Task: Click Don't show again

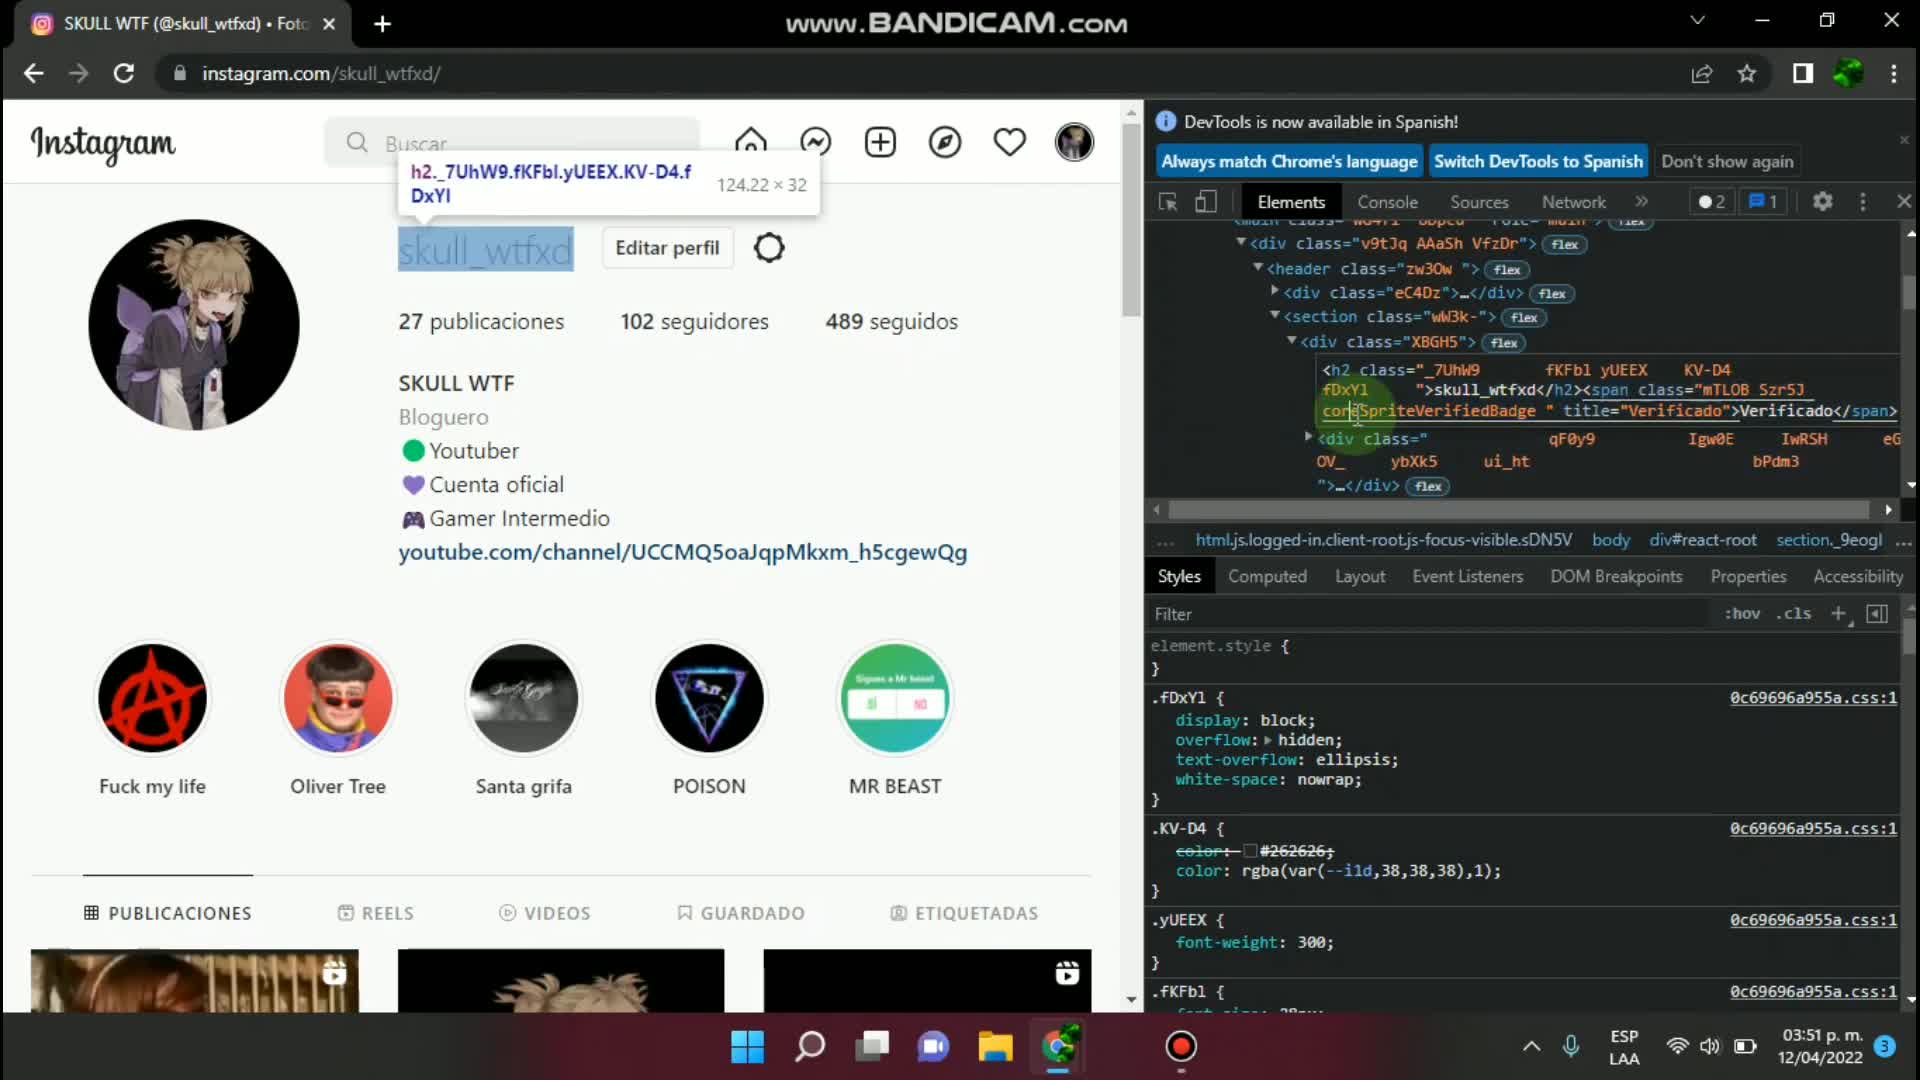Action: click(x=1727, y=161)
